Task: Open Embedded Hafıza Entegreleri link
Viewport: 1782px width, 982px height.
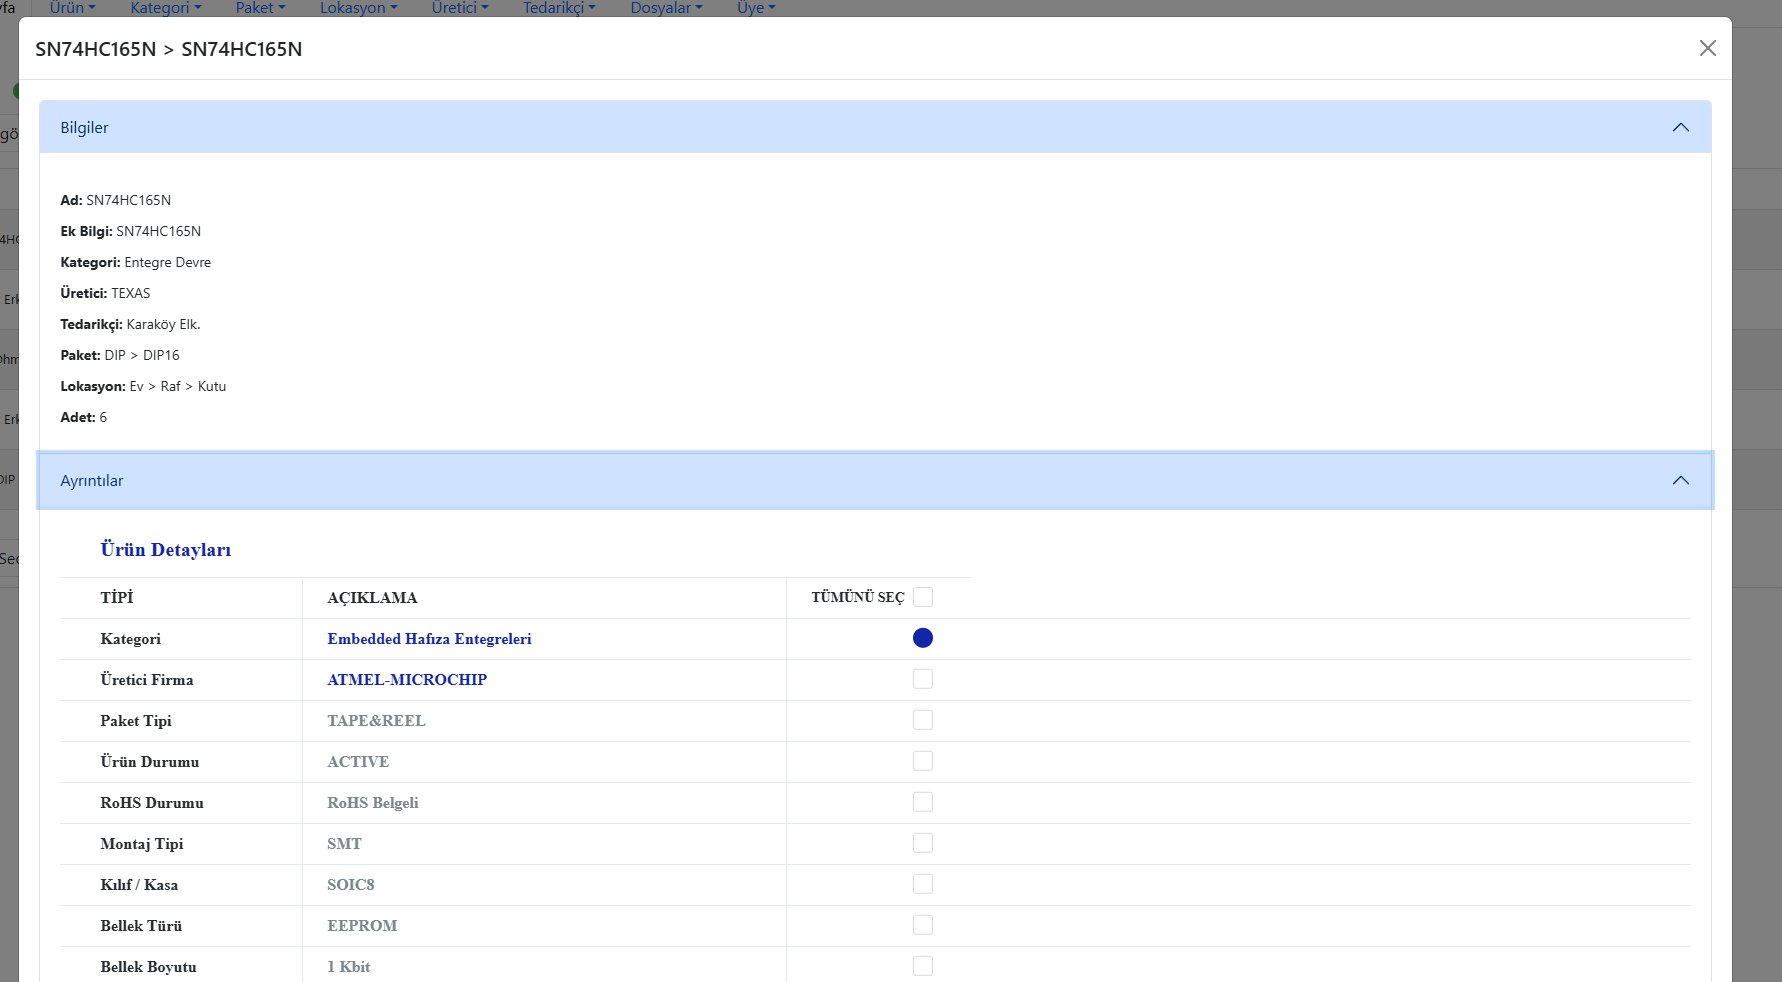Action: pos(429,639)
